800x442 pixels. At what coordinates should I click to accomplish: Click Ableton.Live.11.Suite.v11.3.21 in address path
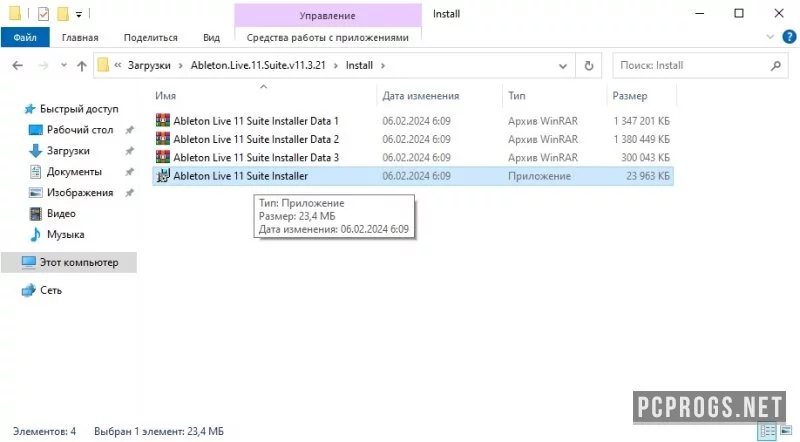(x=258, y=65)
